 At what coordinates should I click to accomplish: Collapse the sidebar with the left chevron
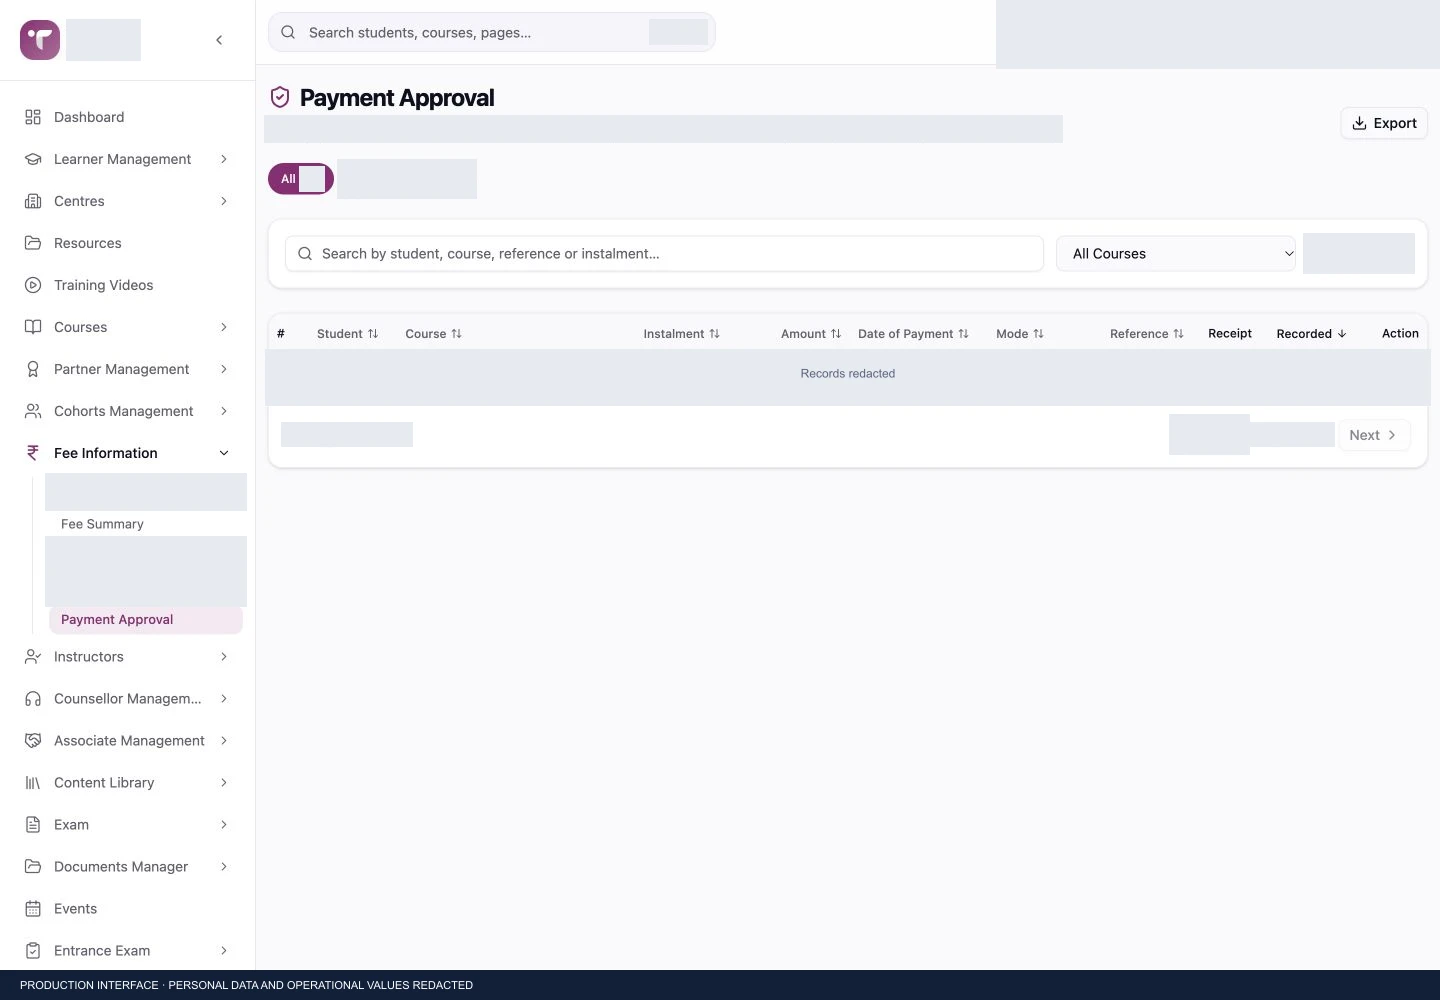coord(219,40)
